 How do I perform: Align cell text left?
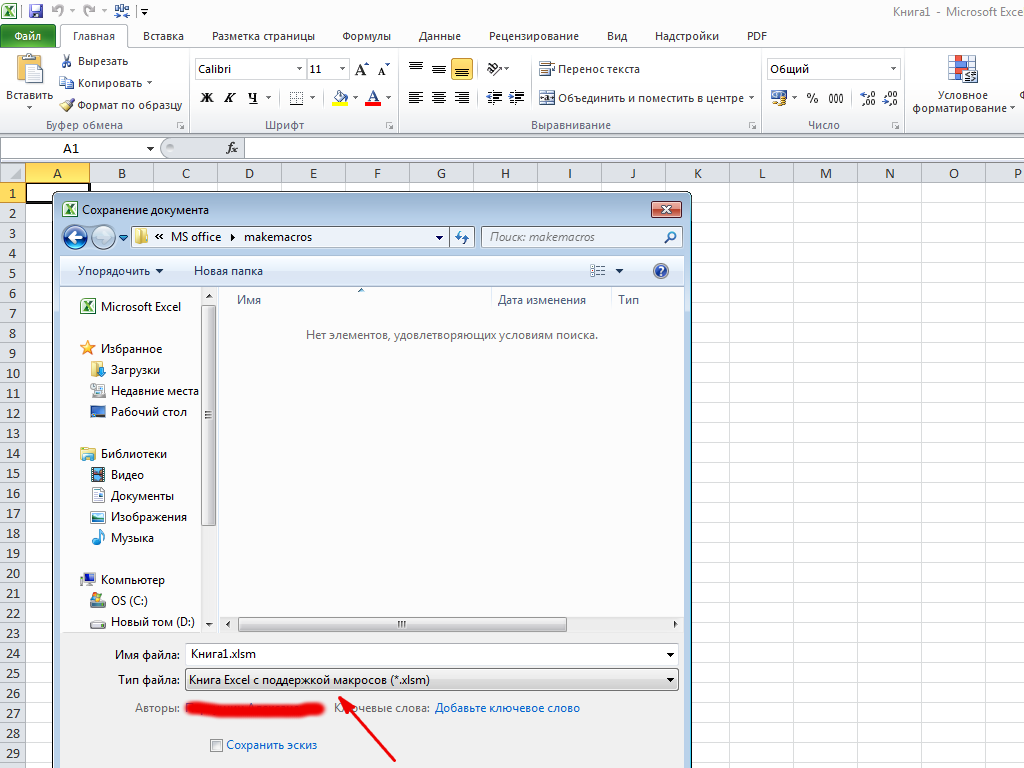(x=416, y=98)
